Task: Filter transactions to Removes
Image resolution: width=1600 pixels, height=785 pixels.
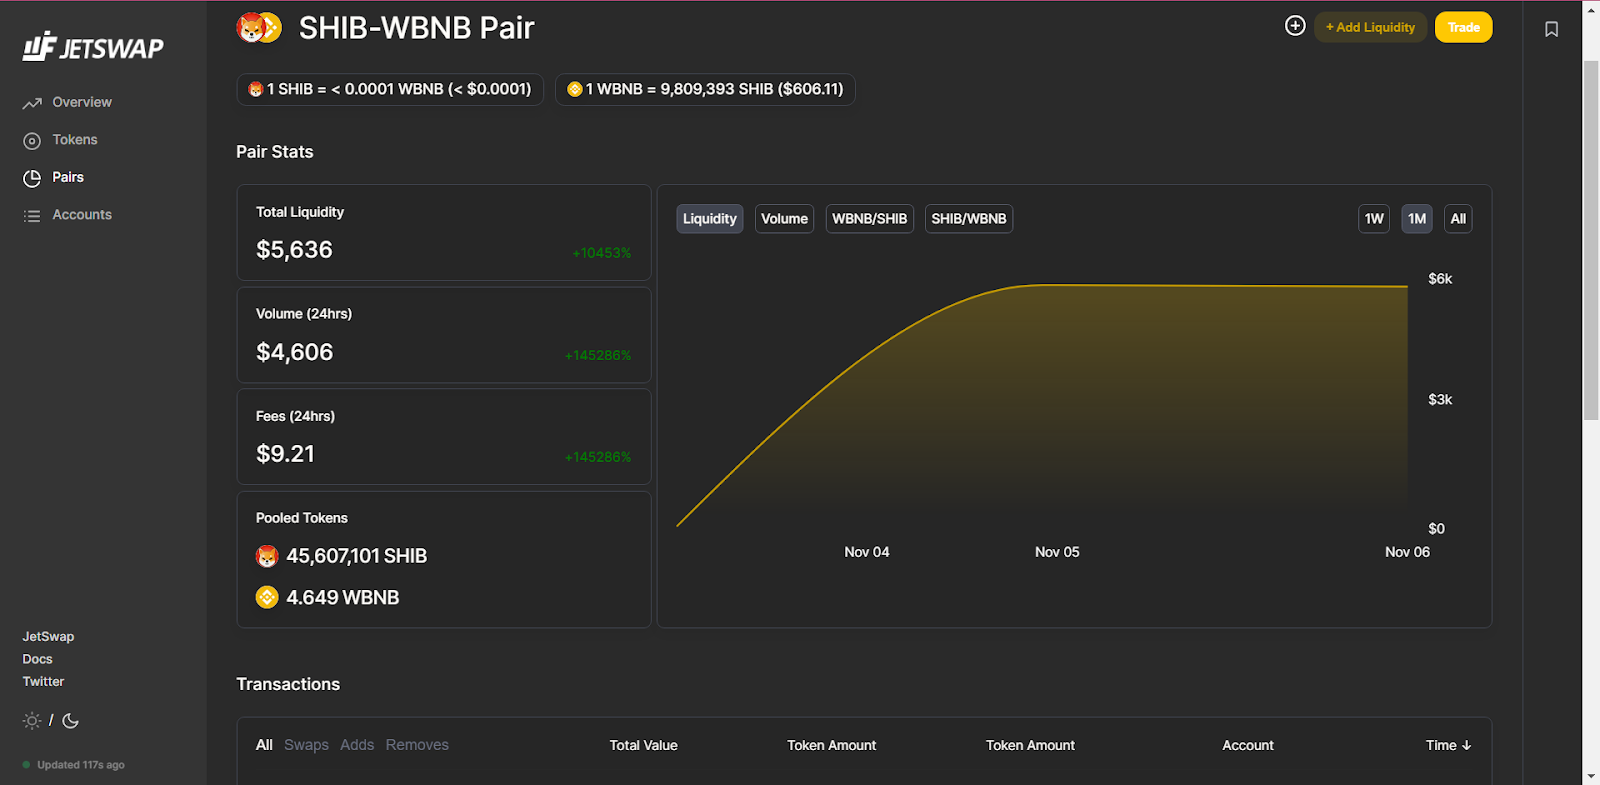Action: pos(417,745)
